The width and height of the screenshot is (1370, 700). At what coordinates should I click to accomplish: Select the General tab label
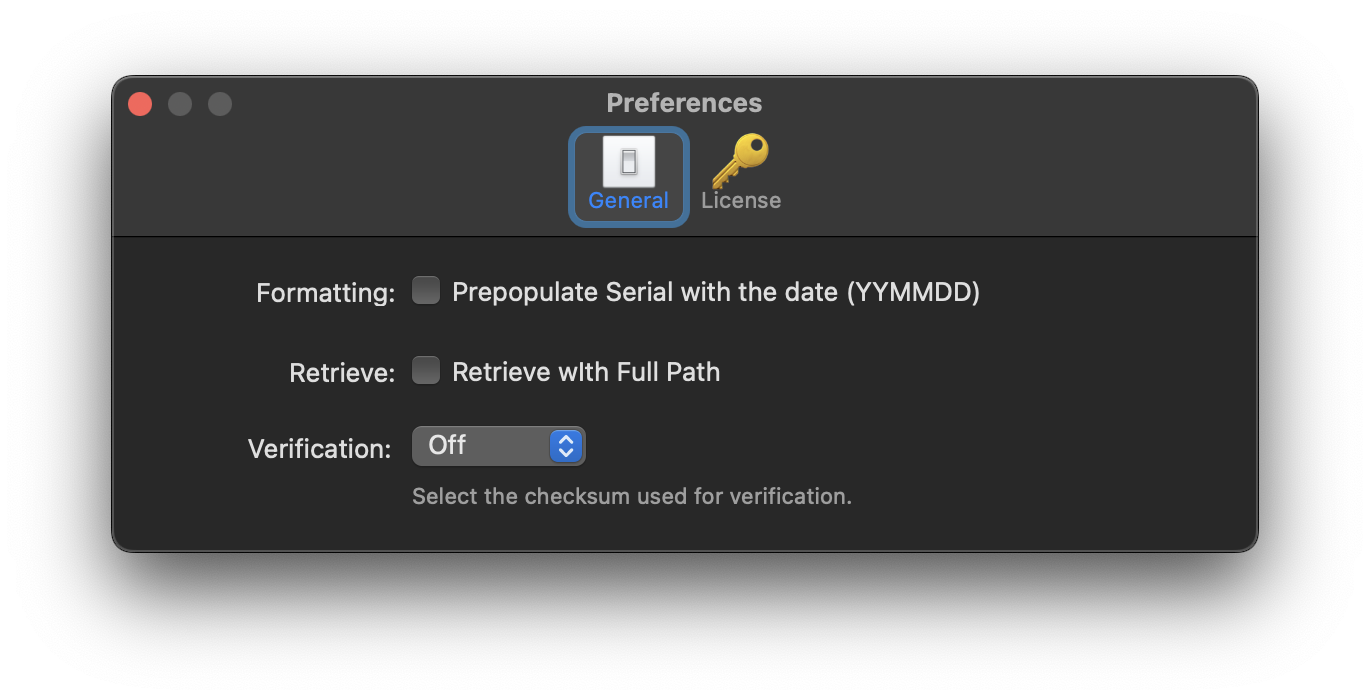pos(628,201)
